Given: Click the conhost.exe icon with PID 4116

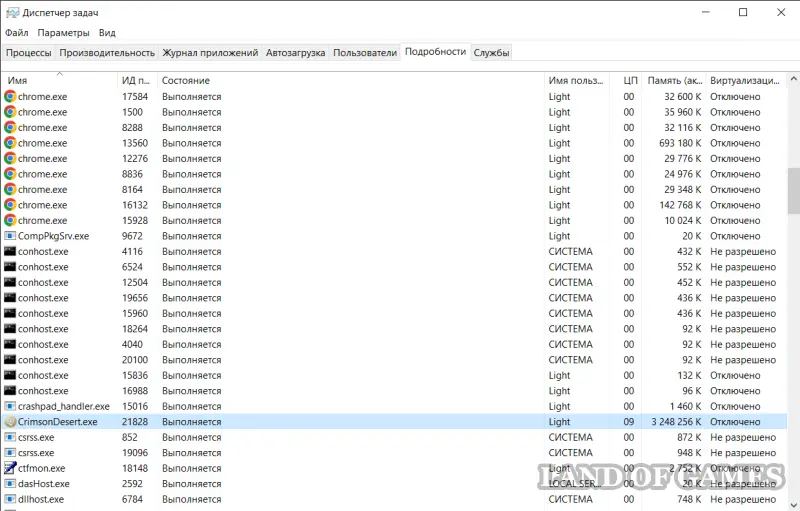Looking at the screenshot, I should point(10,252).
